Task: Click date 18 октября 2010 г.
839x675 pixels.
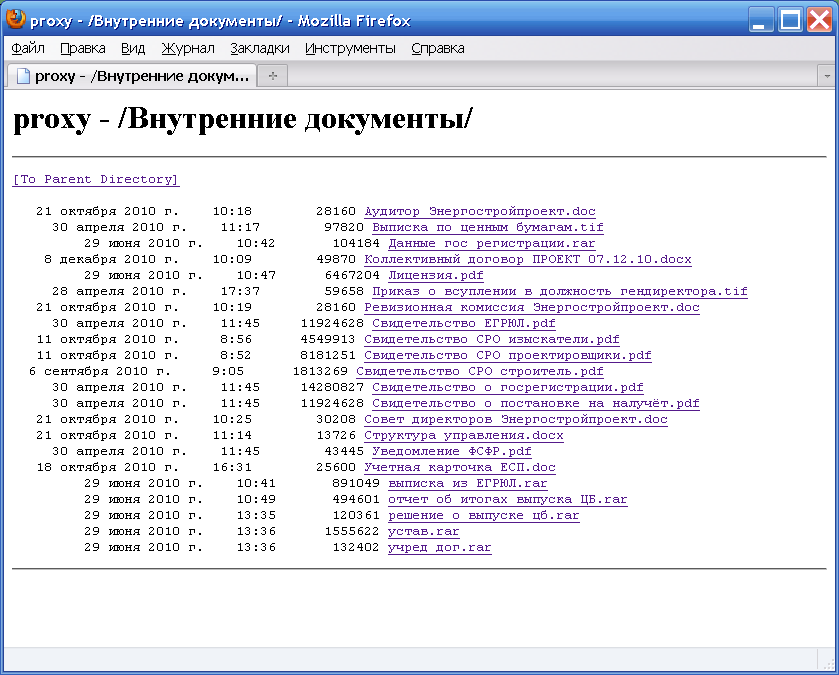Action: [x=108, y=468]
